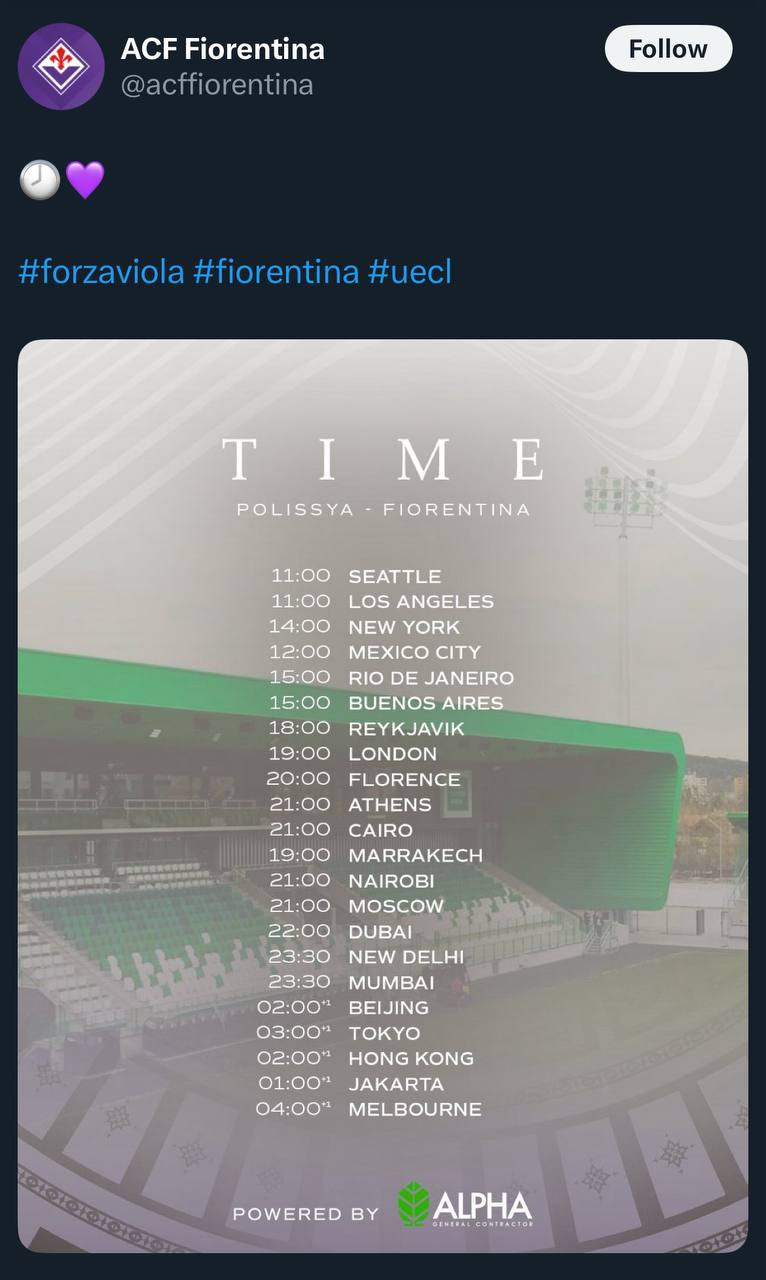Click the POWERED BY sponsor text
The image size is (766, 1280).
pyautogui.click(x=306, y=1214)
